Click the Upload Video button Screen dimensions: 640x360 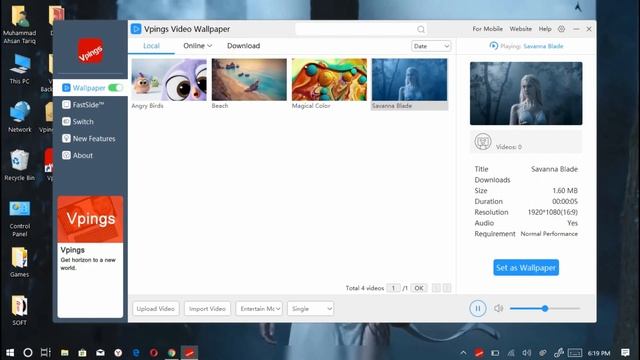(156, 309)
